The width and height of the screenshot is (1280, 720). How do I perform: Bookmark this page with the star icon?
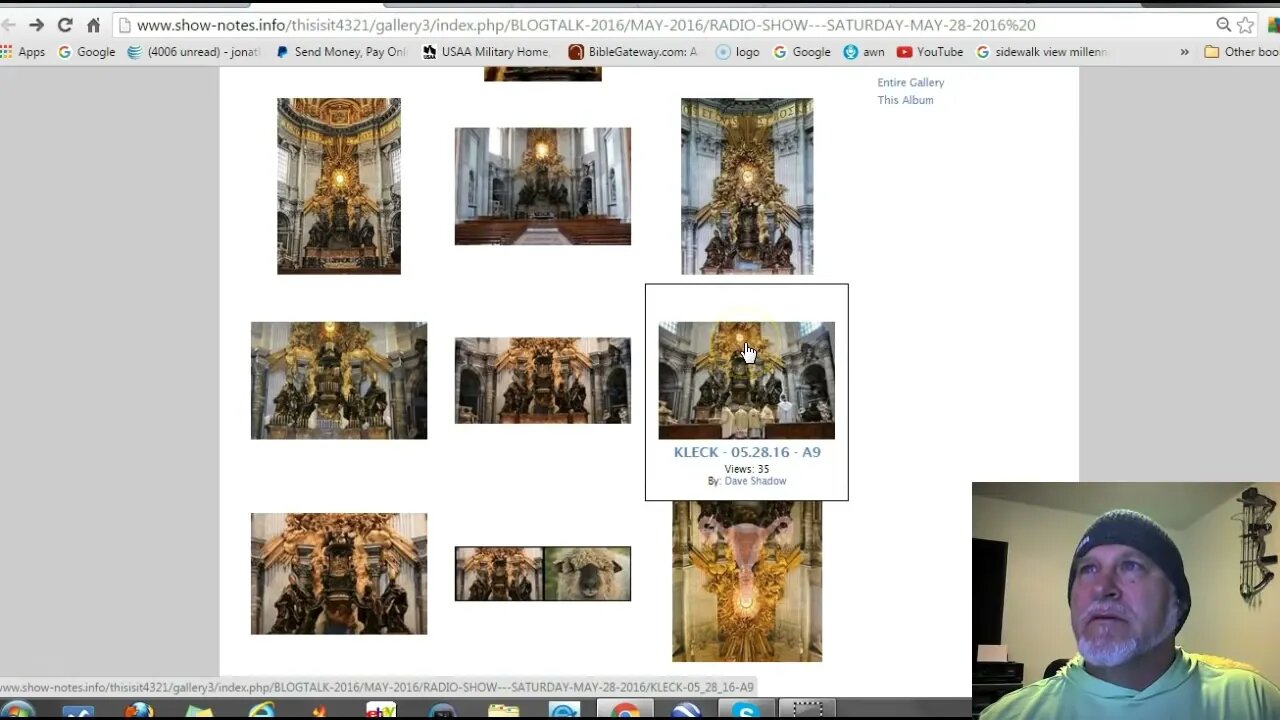(1245, 25)
